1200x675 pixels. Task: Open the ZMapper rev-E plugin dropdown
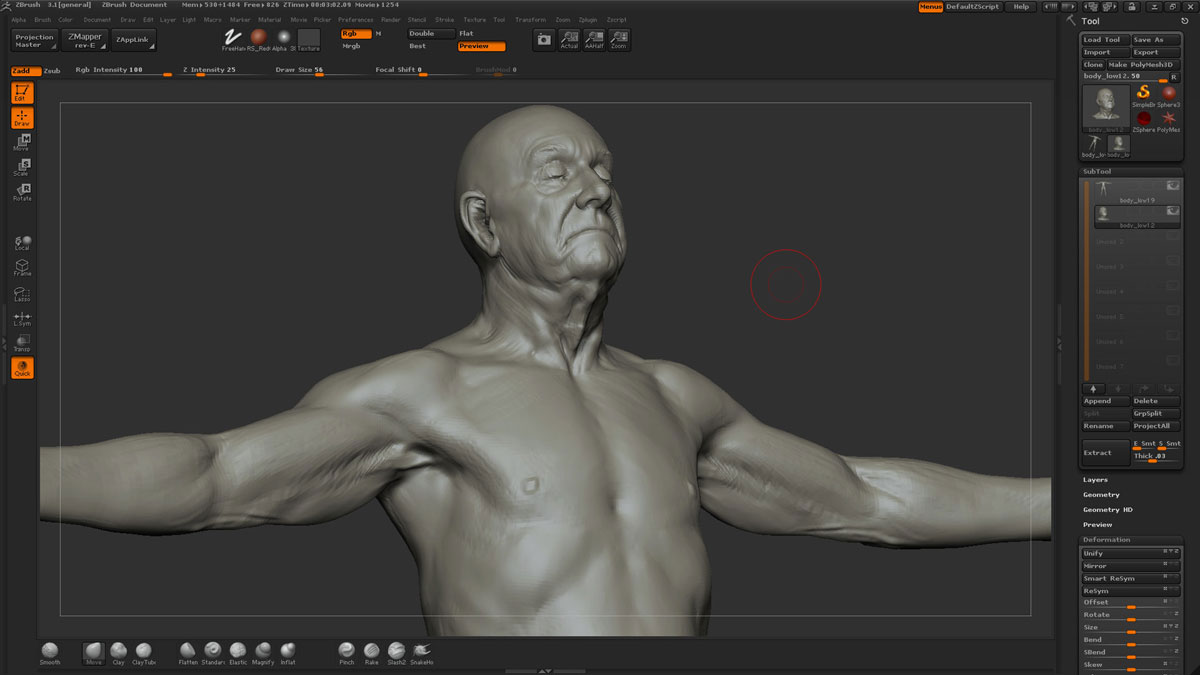pyautogui.click(x=84, y=40)
